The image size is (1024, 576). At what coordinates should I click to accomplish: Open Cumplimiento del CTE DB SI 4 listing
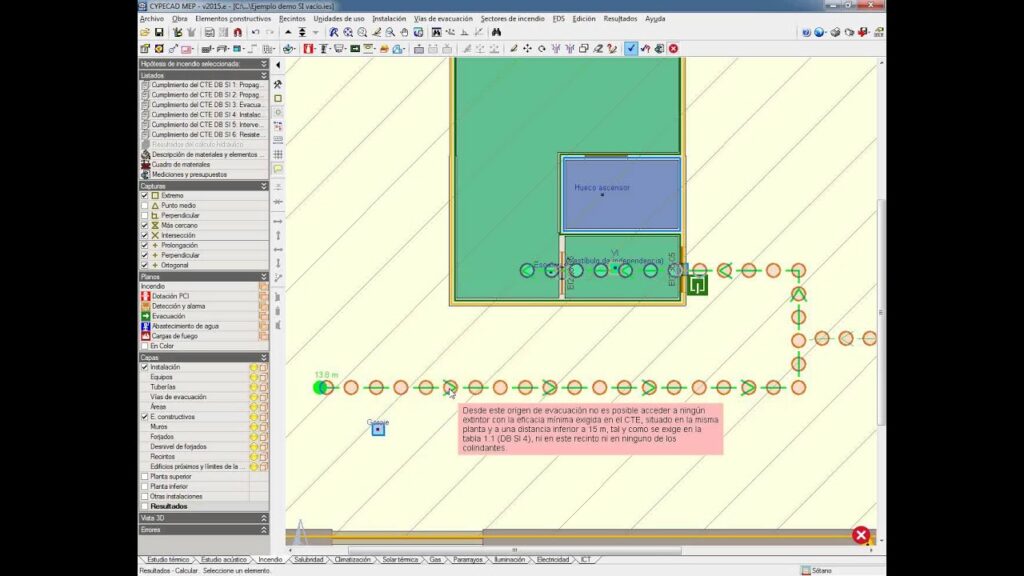tap(207, 115)
